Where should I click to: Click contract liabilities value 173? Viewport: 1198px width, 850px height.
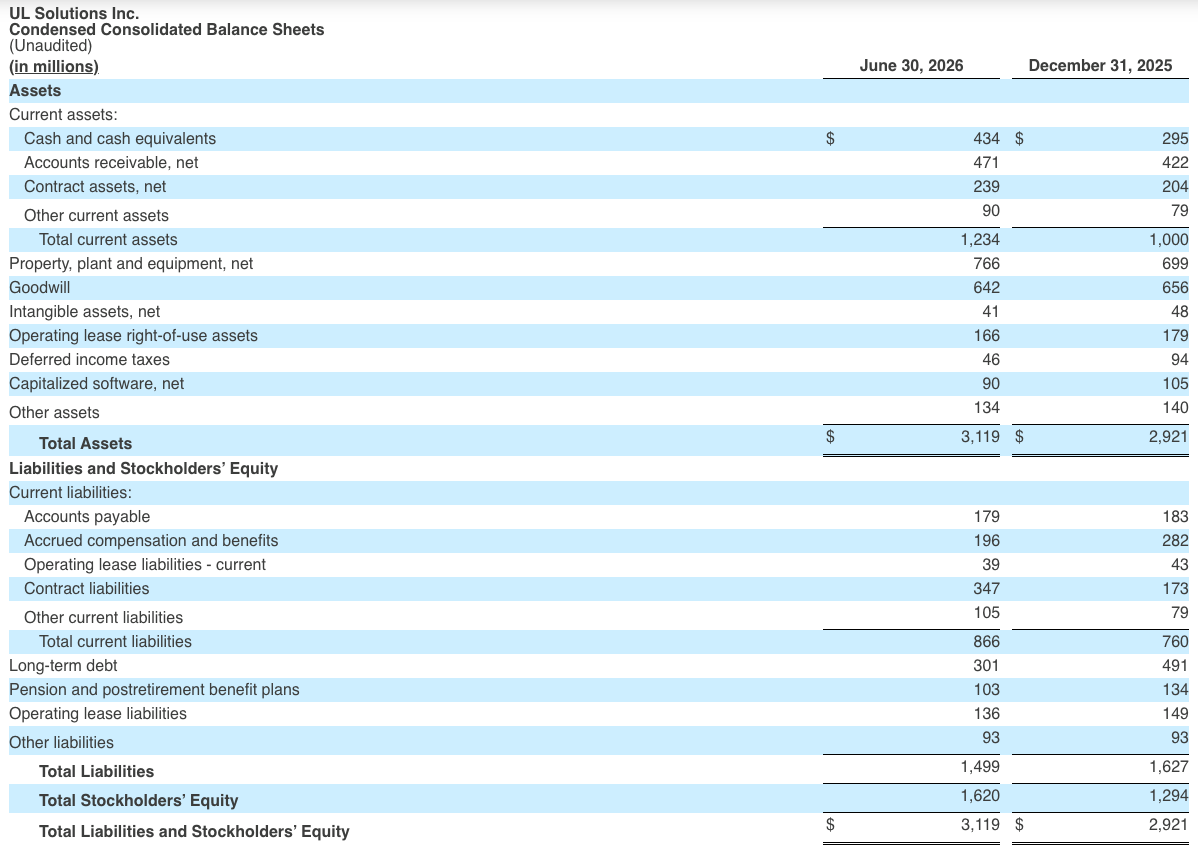coord(1175,589)
